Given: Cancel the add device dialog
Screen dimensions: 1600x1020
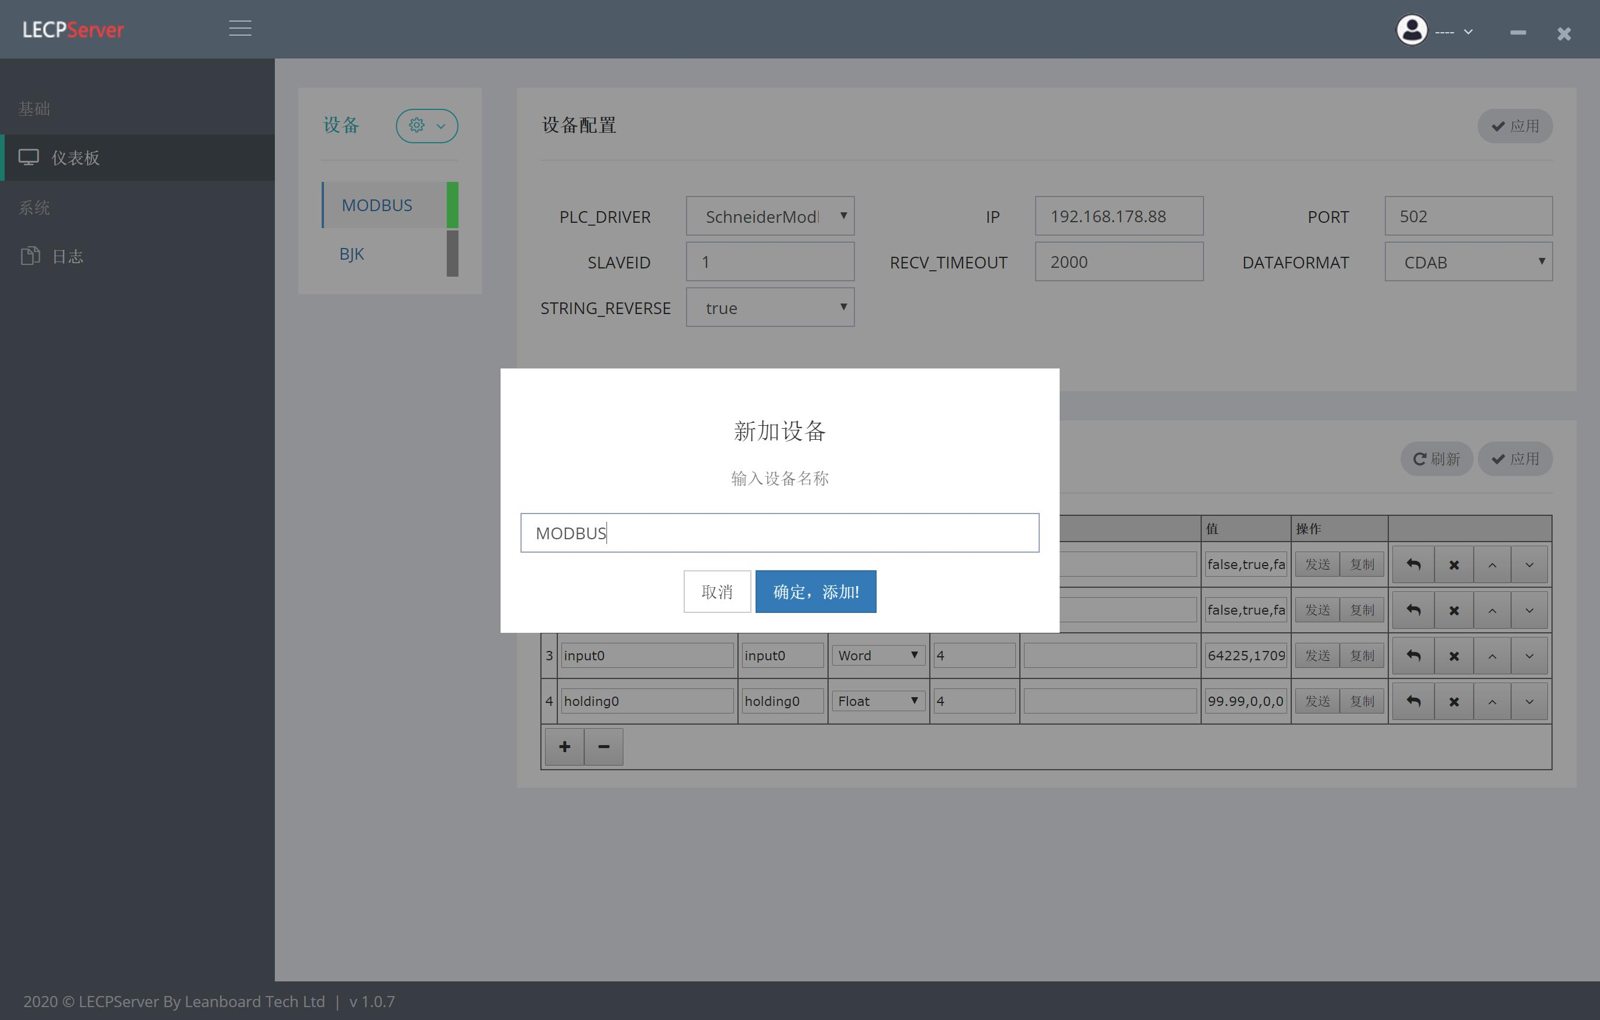Looking at the screenshot, I should pos(717,592).
